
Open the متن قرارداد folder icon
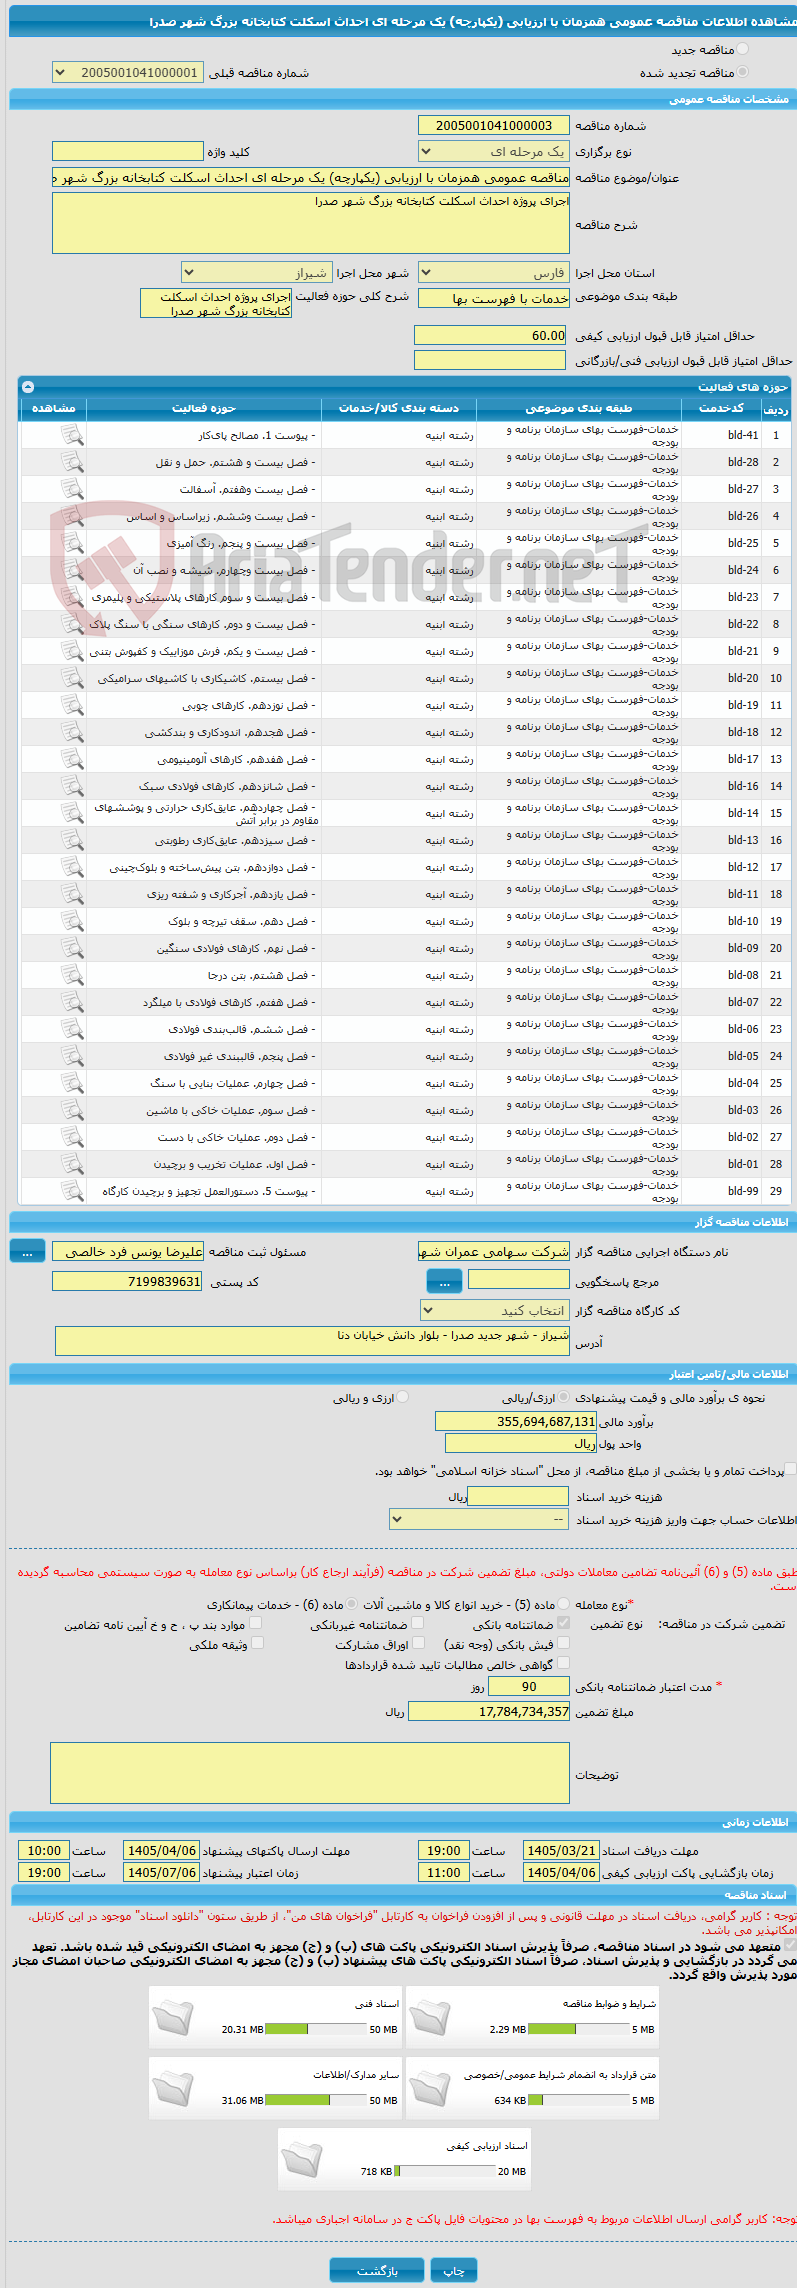(x=430, y=2087)
